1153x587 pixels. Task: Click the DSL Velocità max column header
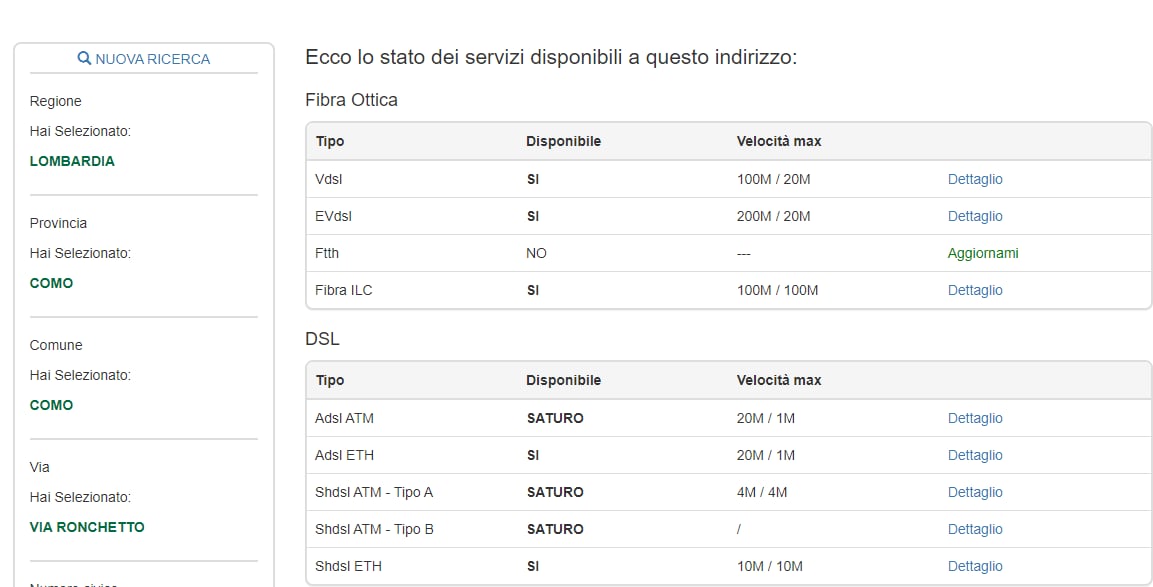click(x=779, y=380)
